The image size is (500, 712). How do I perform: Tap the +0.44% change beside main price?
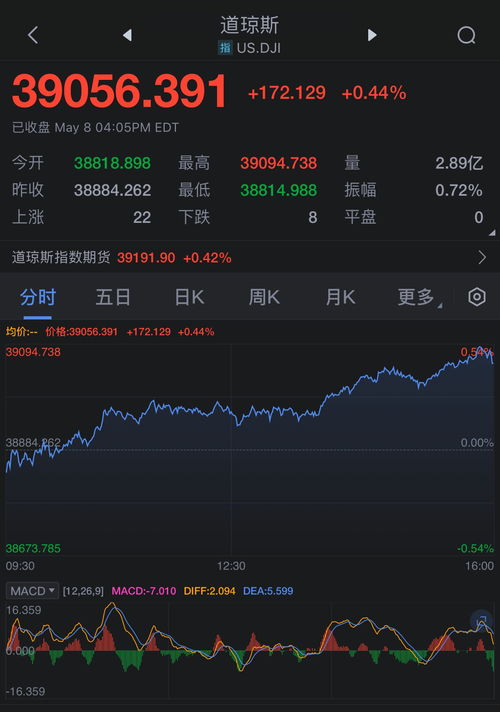pyautogui.click(x=374, y=93)
